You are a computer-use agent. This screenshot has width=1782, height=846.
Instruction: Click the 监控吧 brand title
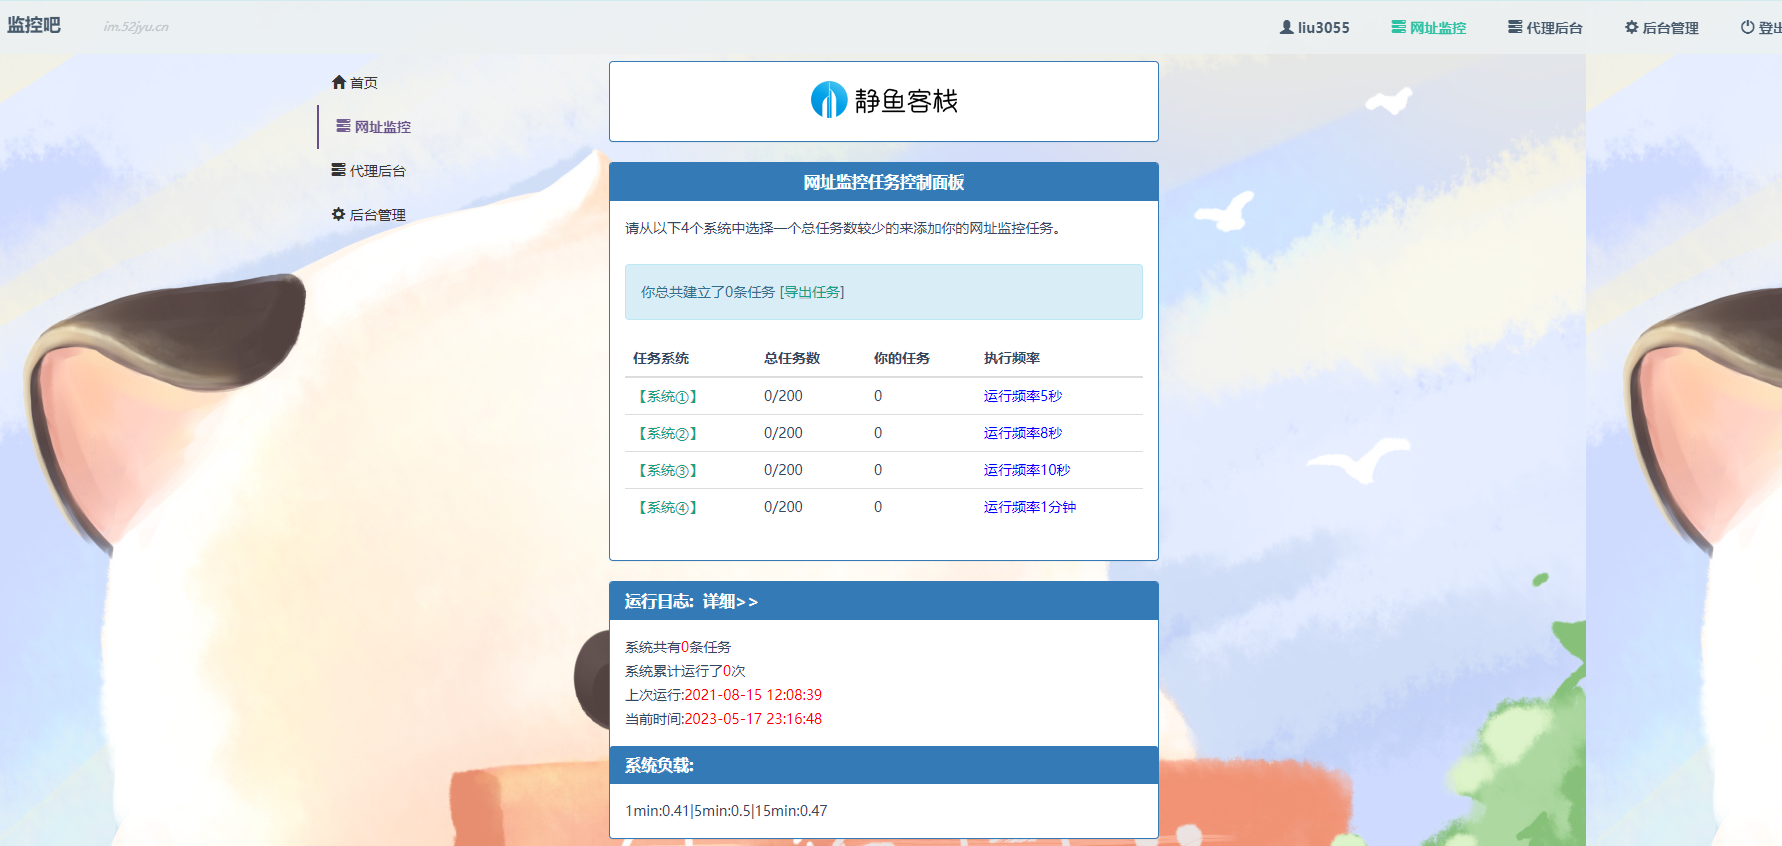34,25
